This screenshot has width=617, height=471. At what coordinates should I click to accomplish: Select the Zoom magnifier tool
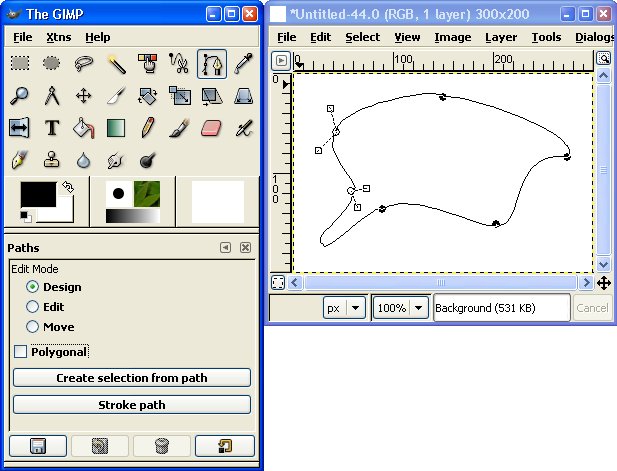click(x=20, y=96)
